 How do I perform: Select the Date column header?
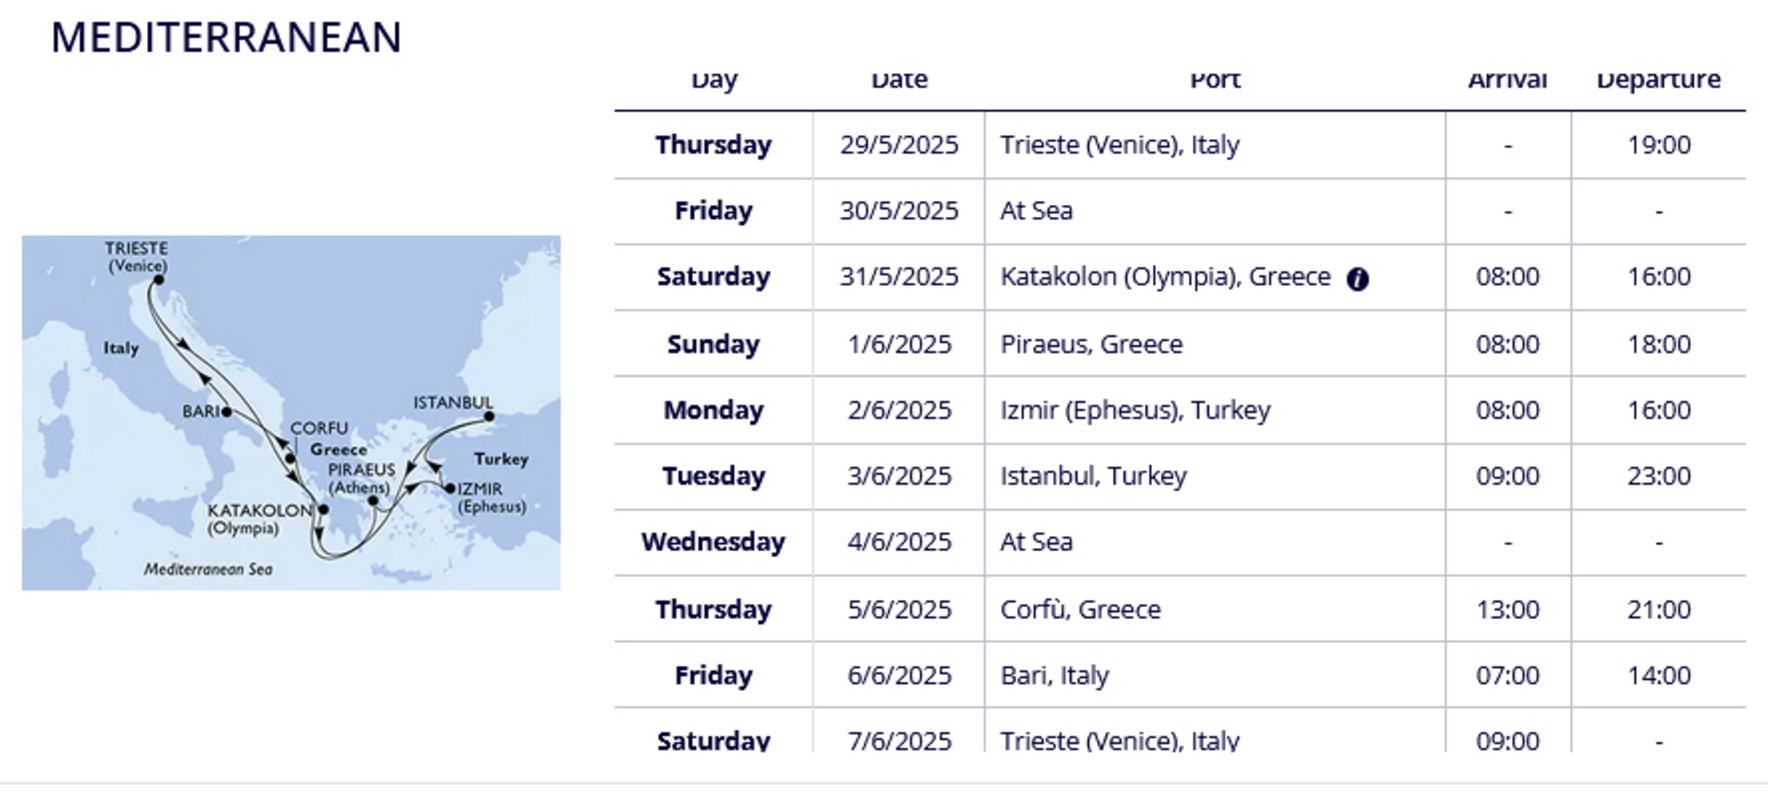click(899, 80)
